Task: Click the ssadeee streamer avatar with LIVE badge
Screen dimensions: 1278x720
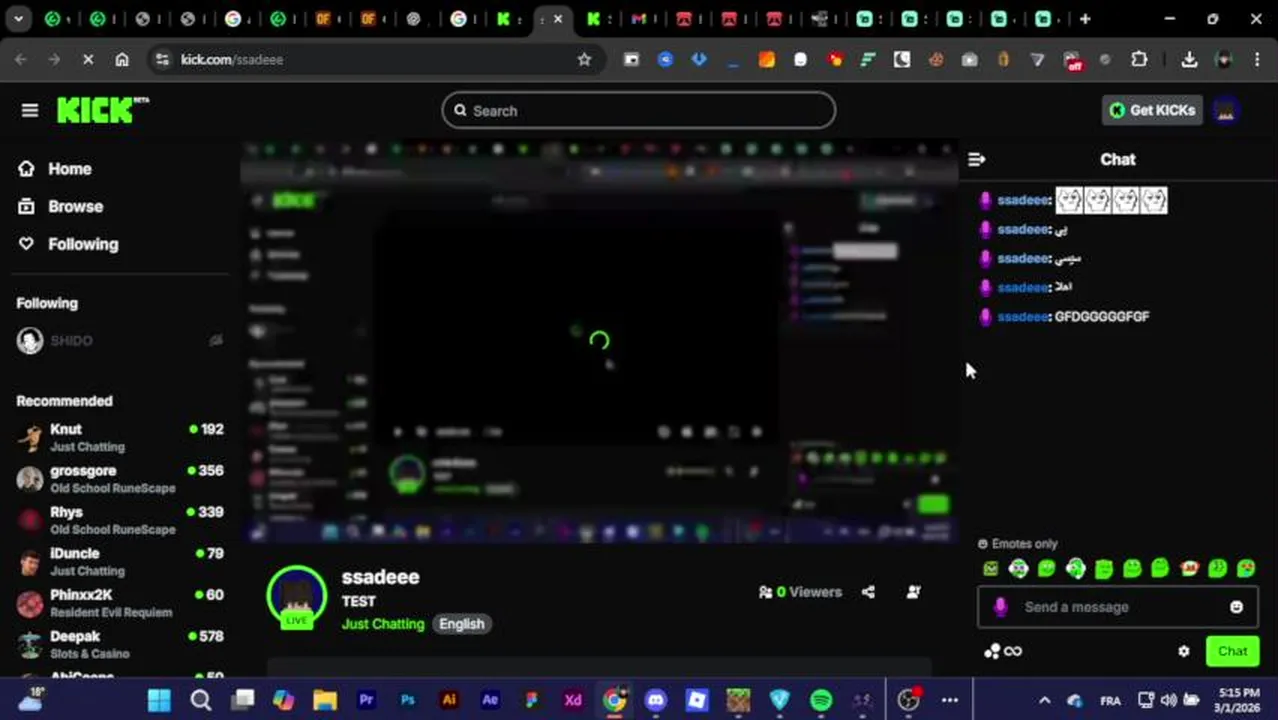Action: (x=297, y=597)
